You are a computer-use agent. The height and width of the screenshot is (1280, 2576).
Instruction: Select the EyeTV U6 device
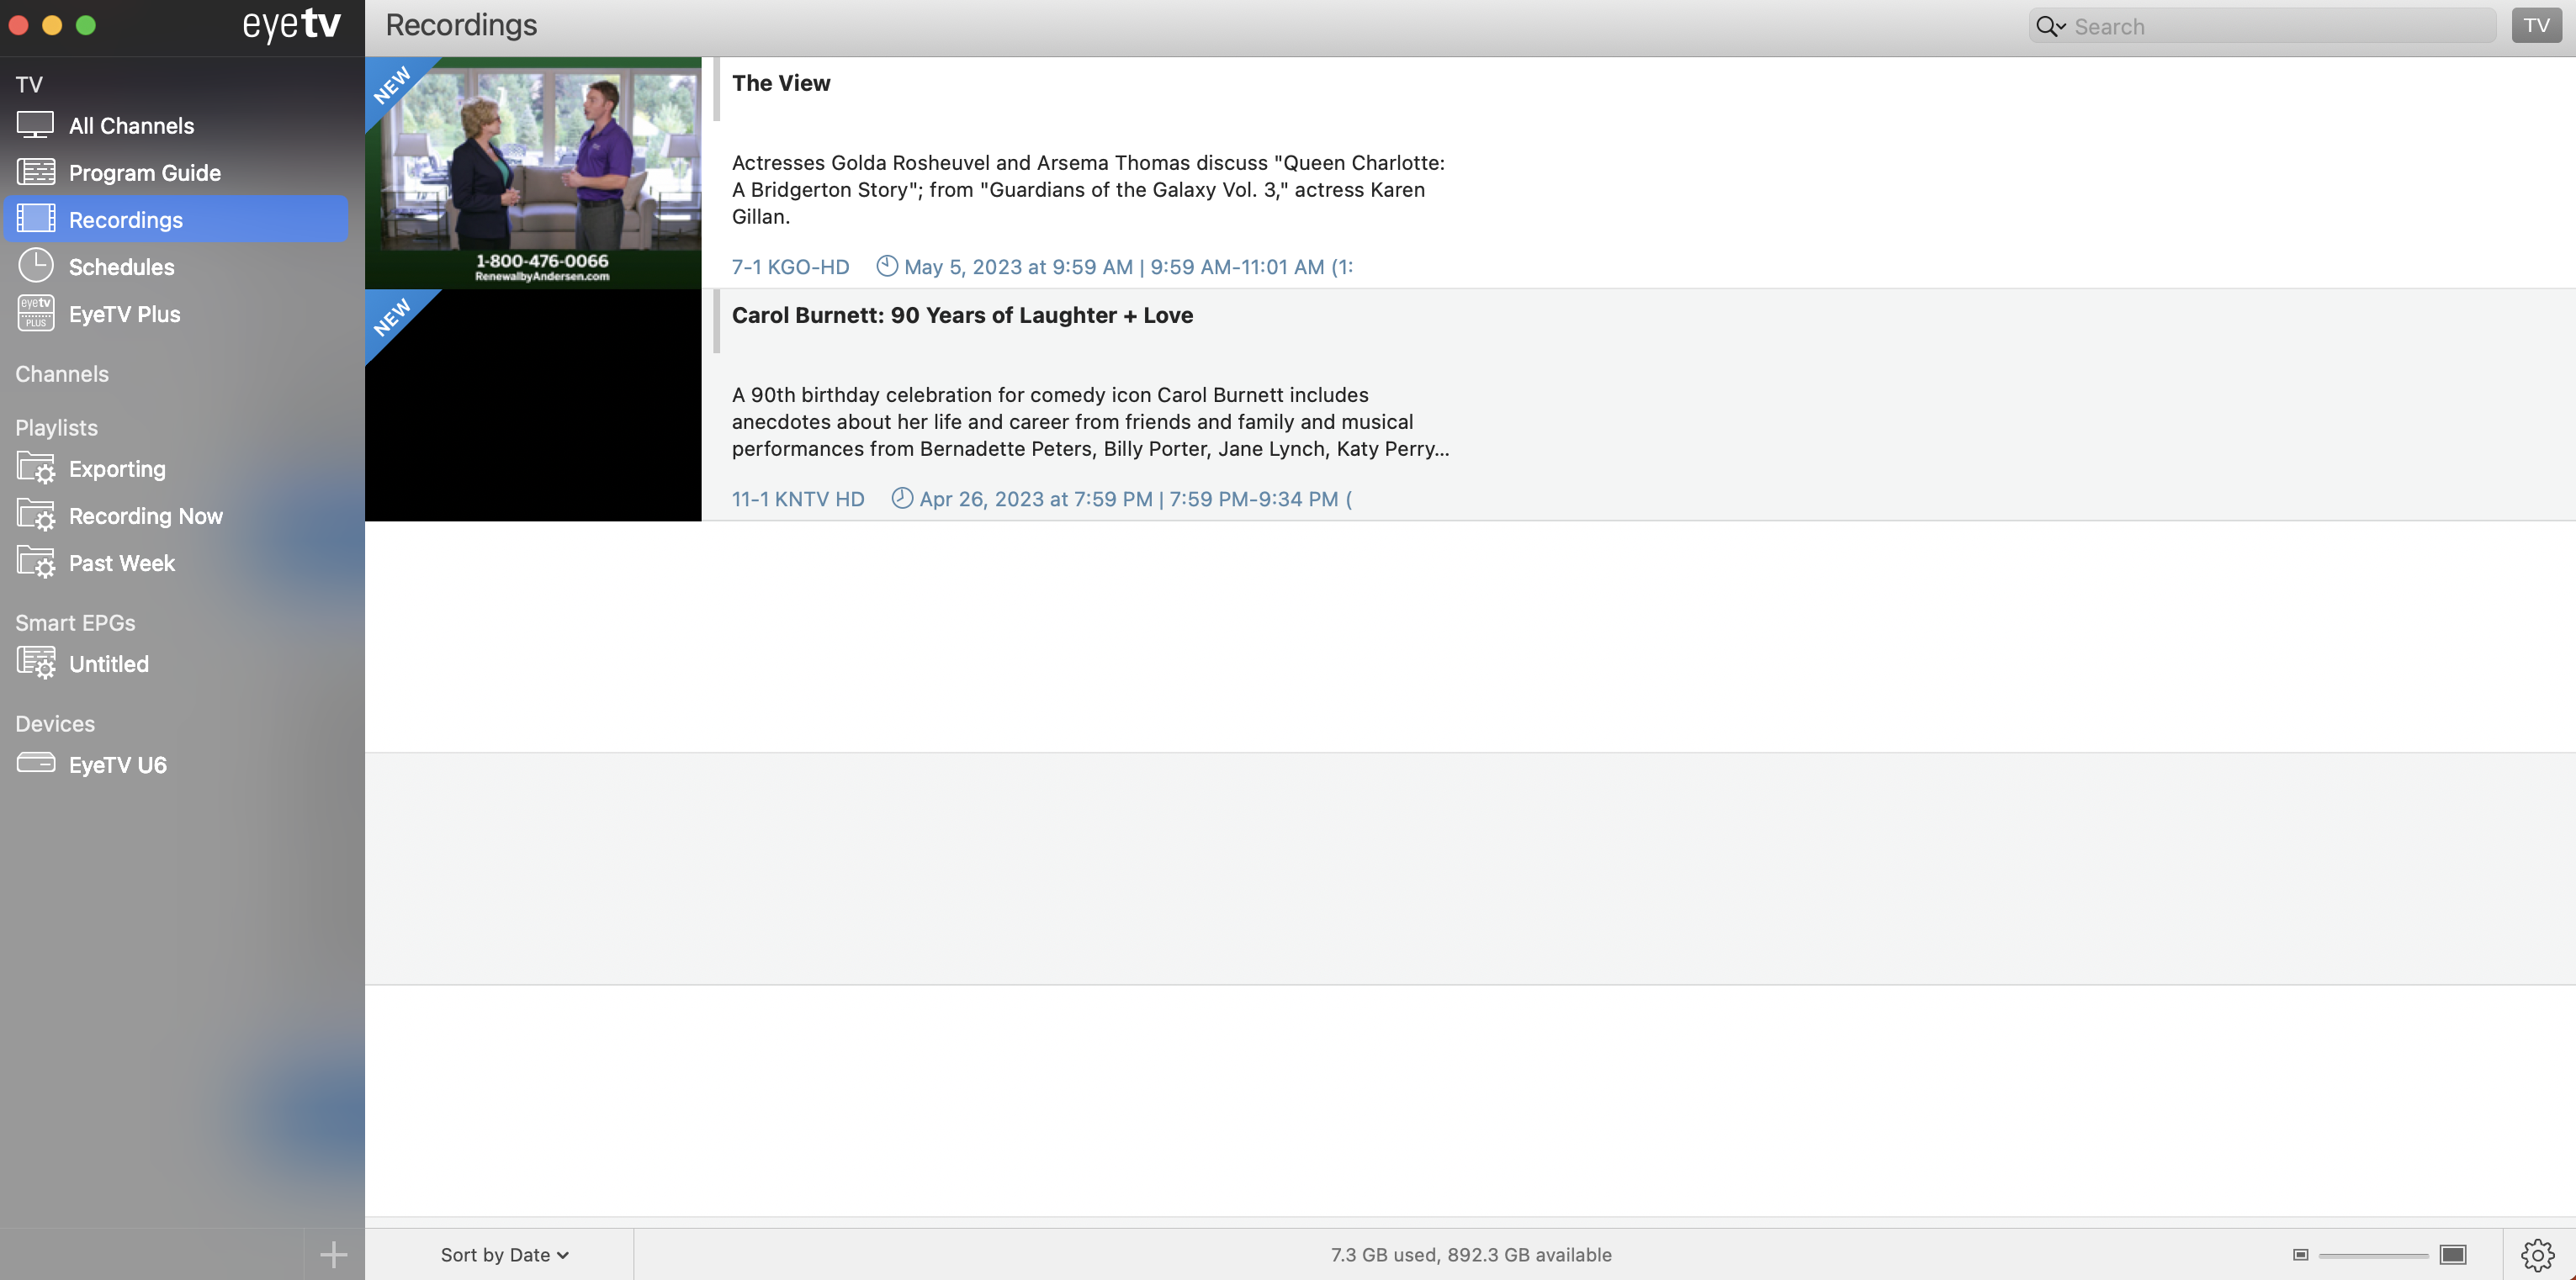pyautogui.click(x=117, y=765)
